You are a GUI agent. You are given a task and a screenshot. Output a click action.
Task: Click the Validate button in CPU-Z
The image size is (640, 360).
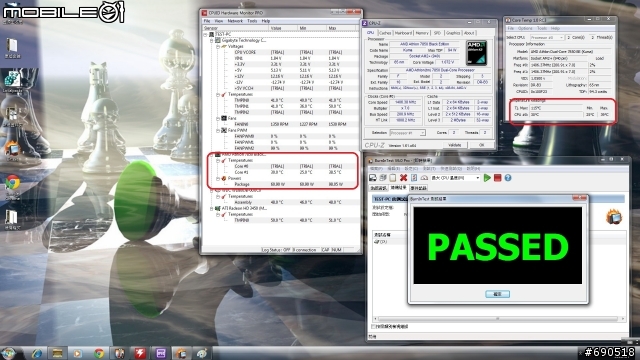(x=454, y=145)
